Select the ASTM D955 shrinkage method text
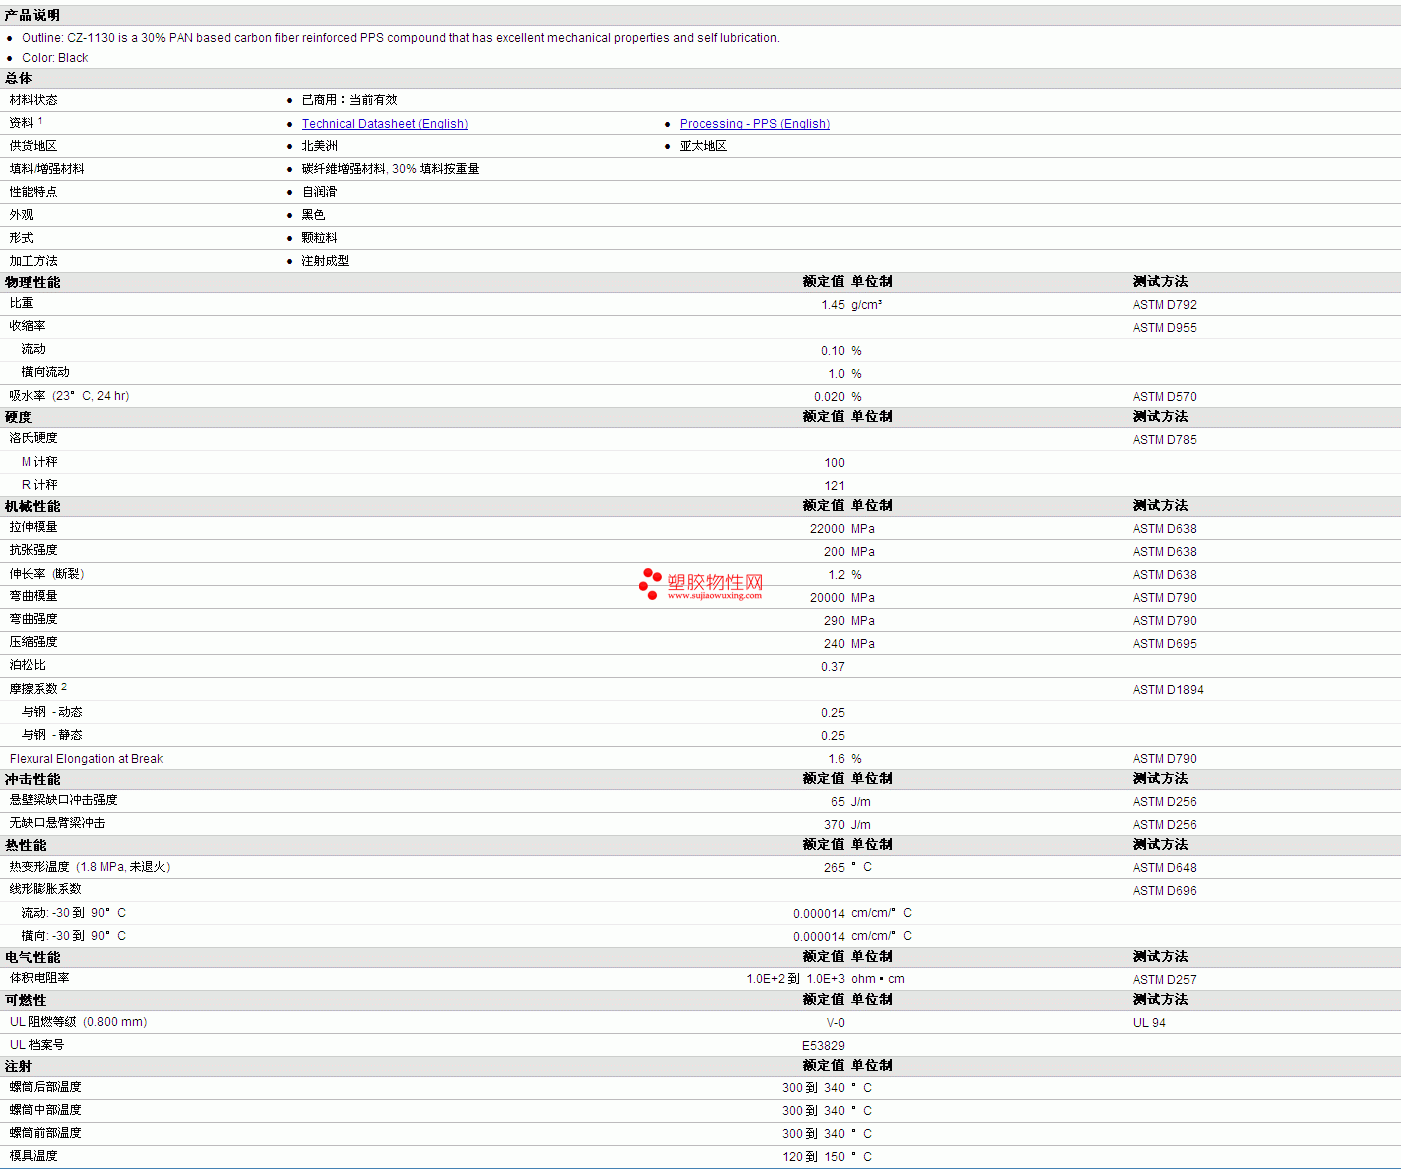 [x=1164, y=328]
